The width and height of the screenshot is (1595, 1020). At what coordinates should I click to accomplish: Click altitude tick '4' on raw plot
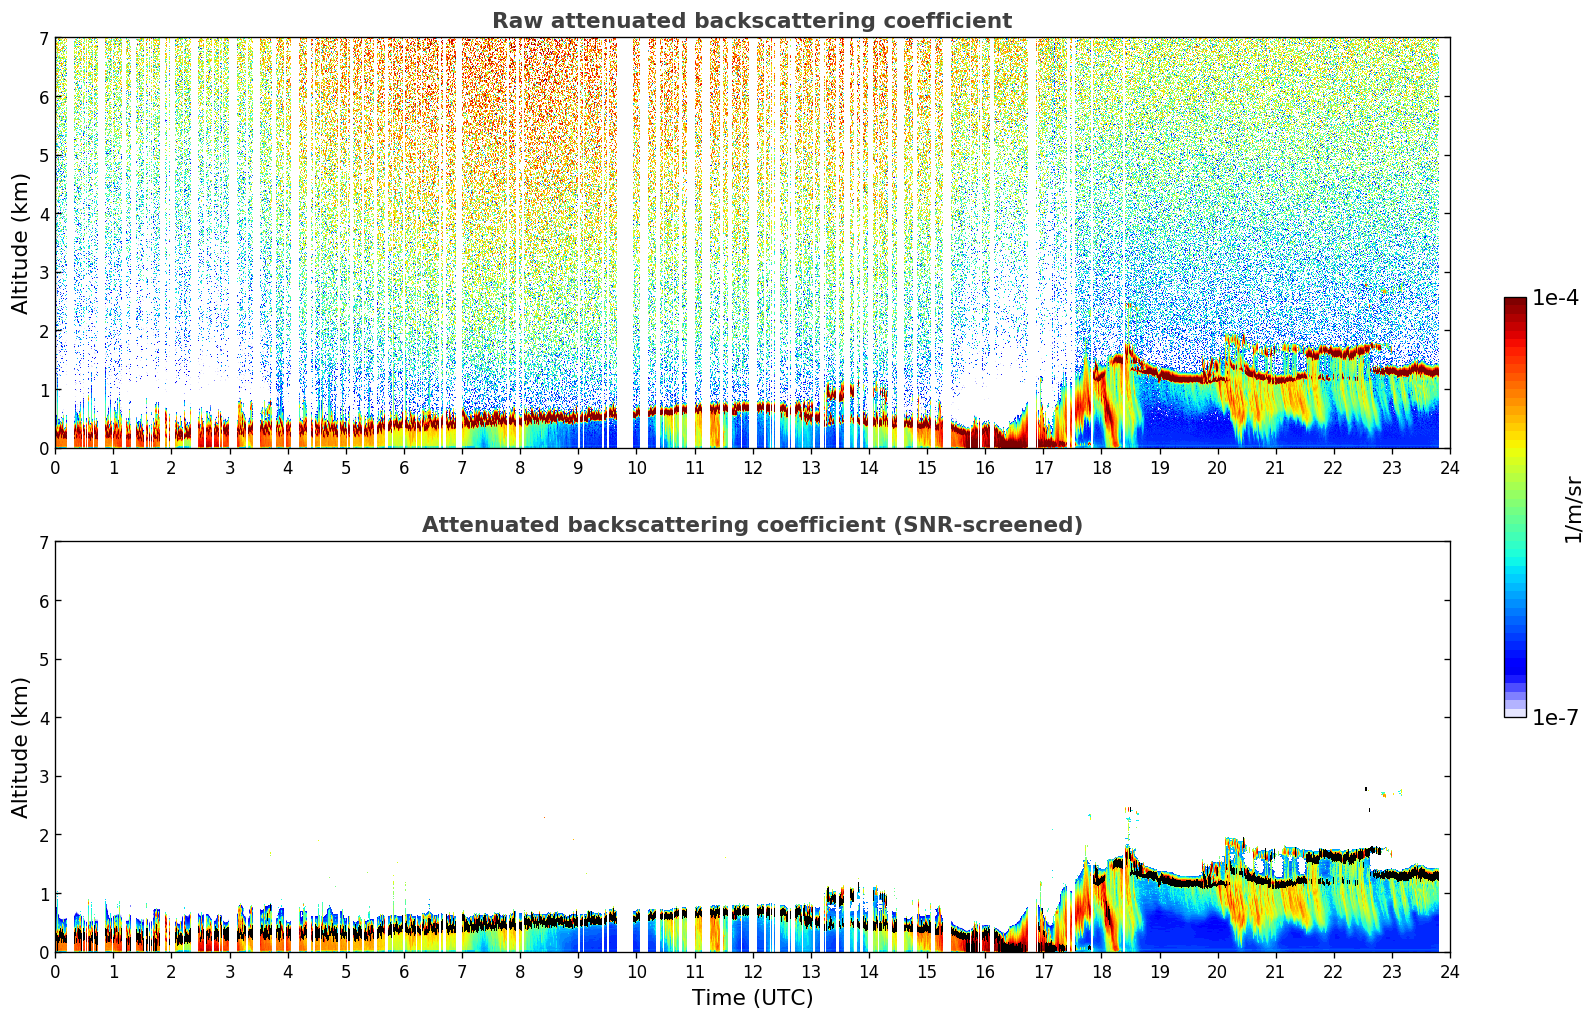click(x=44, y=214)
